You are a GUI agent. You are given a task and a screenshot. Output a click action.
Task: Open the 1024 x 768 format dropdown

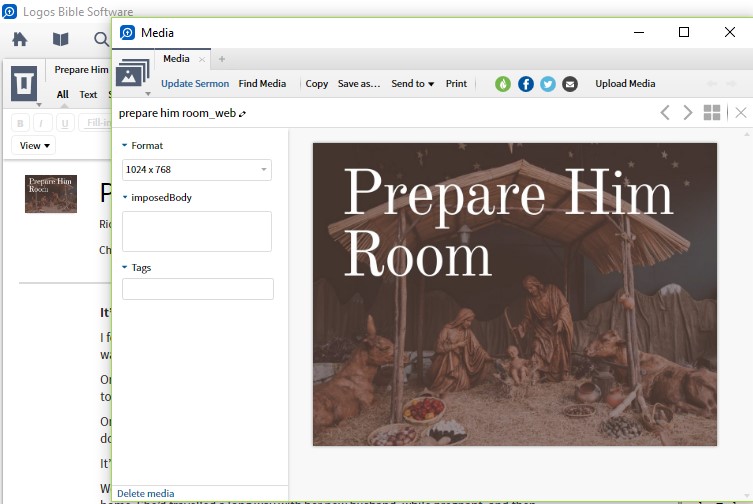197,170
